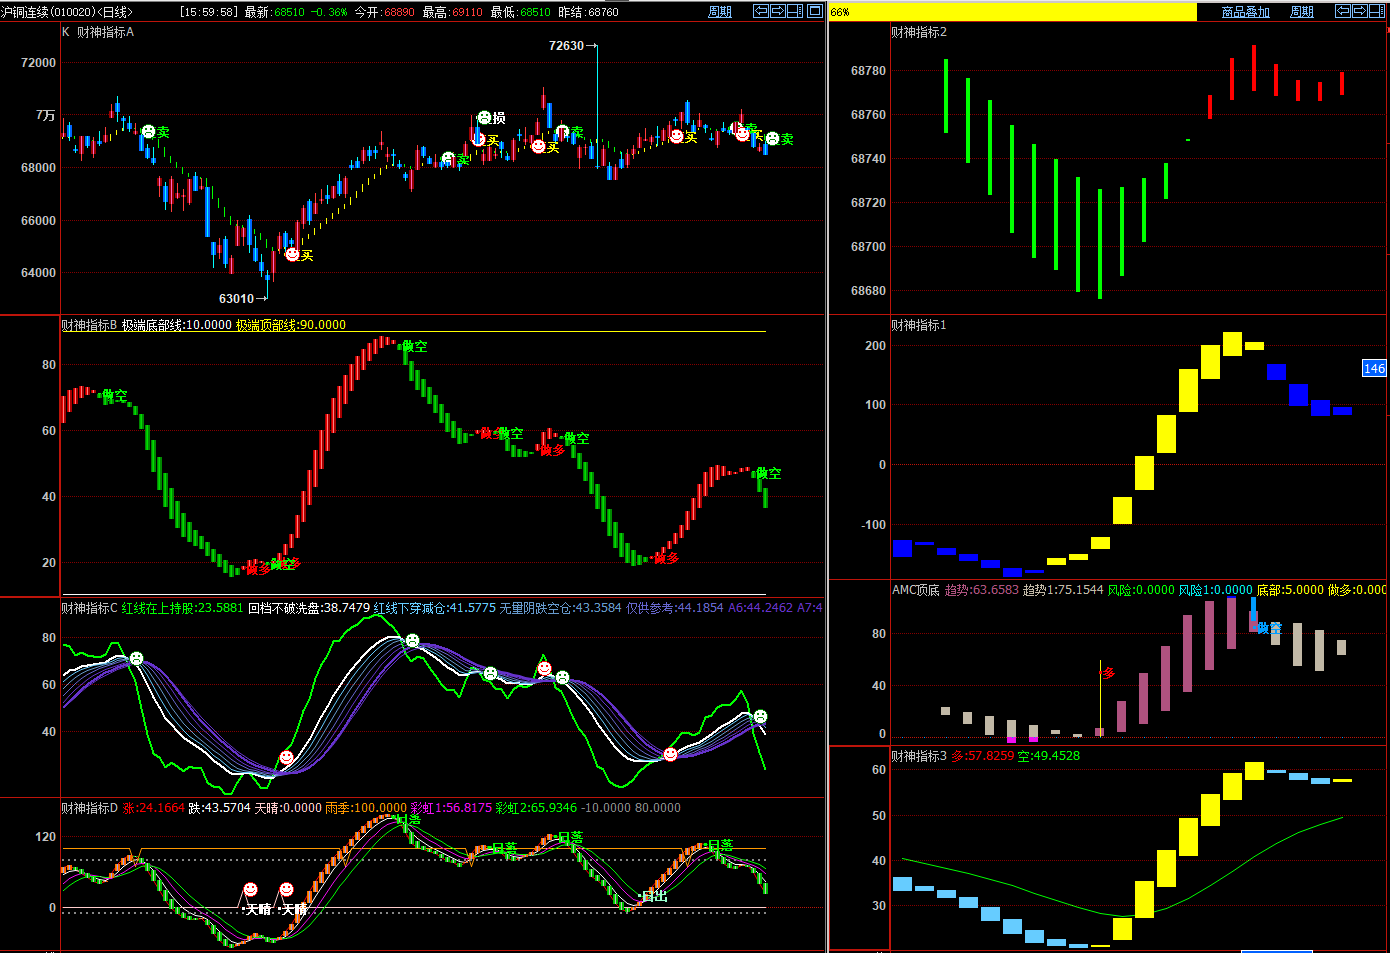
Task: Open 周期 period selector on right chart
Action: [1301, 12]
